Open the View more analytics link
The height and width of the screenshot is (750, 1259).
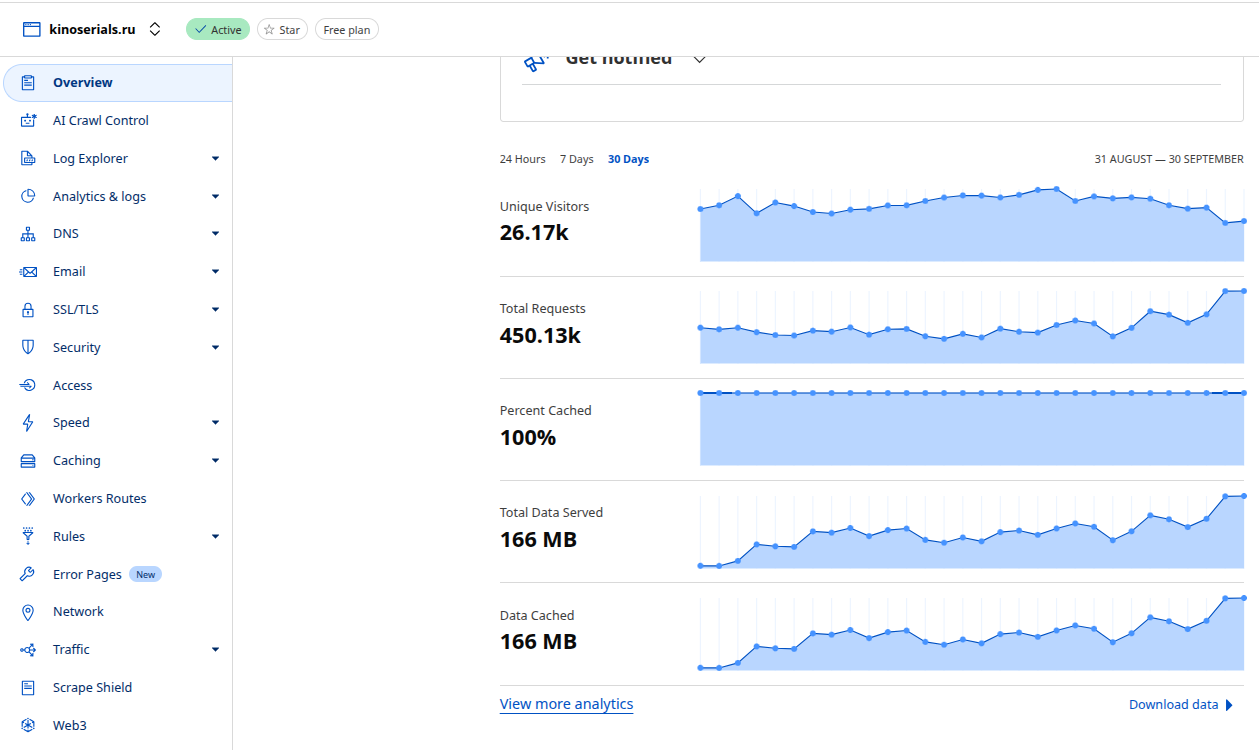point(567,704)
